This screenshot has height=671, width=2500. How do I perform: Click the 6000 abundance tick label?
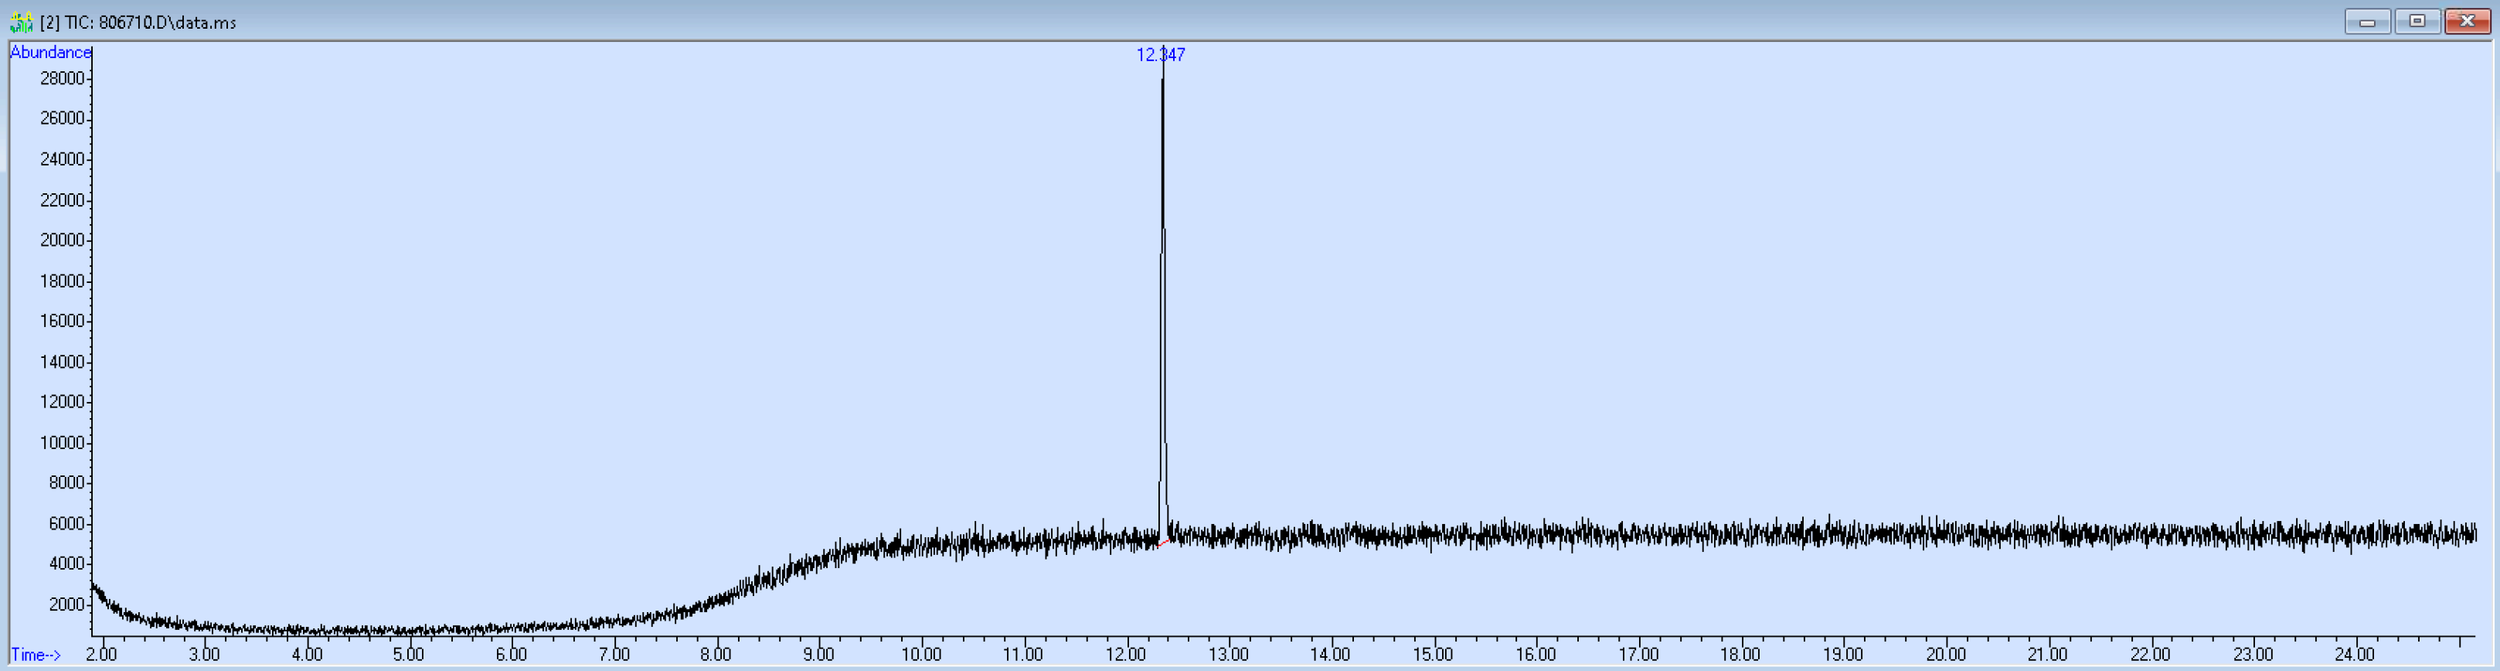point(66,524)
